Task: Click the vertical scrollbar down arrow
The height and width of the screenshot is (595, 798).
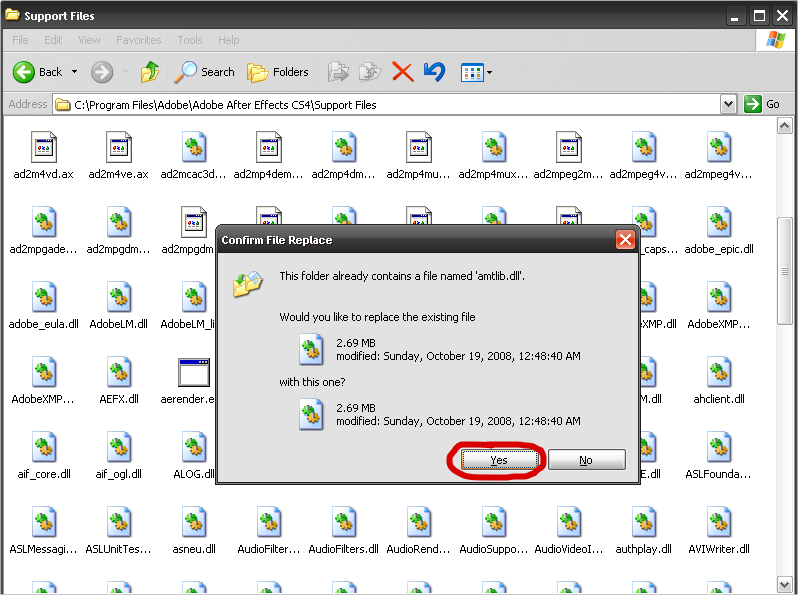Action: (784, 584)
